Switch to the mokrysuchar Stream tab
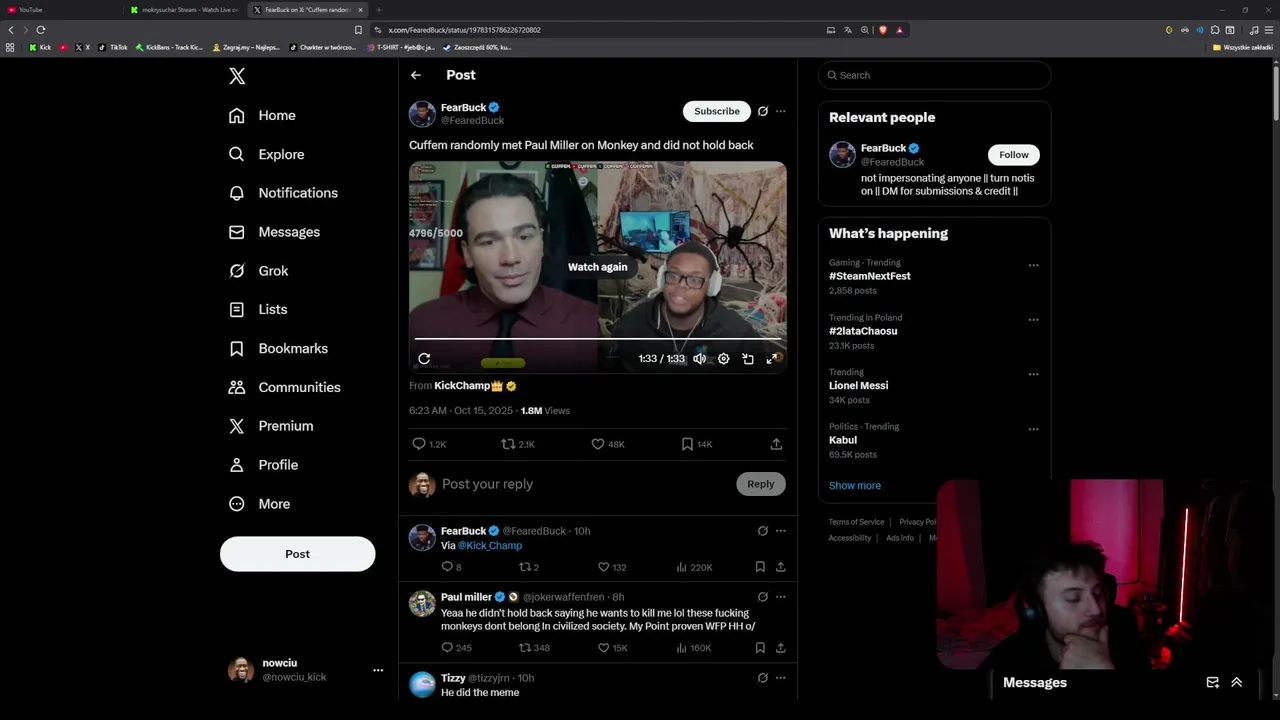The width and height of the screenshot is (1280, 720). (x=185, y=10)
